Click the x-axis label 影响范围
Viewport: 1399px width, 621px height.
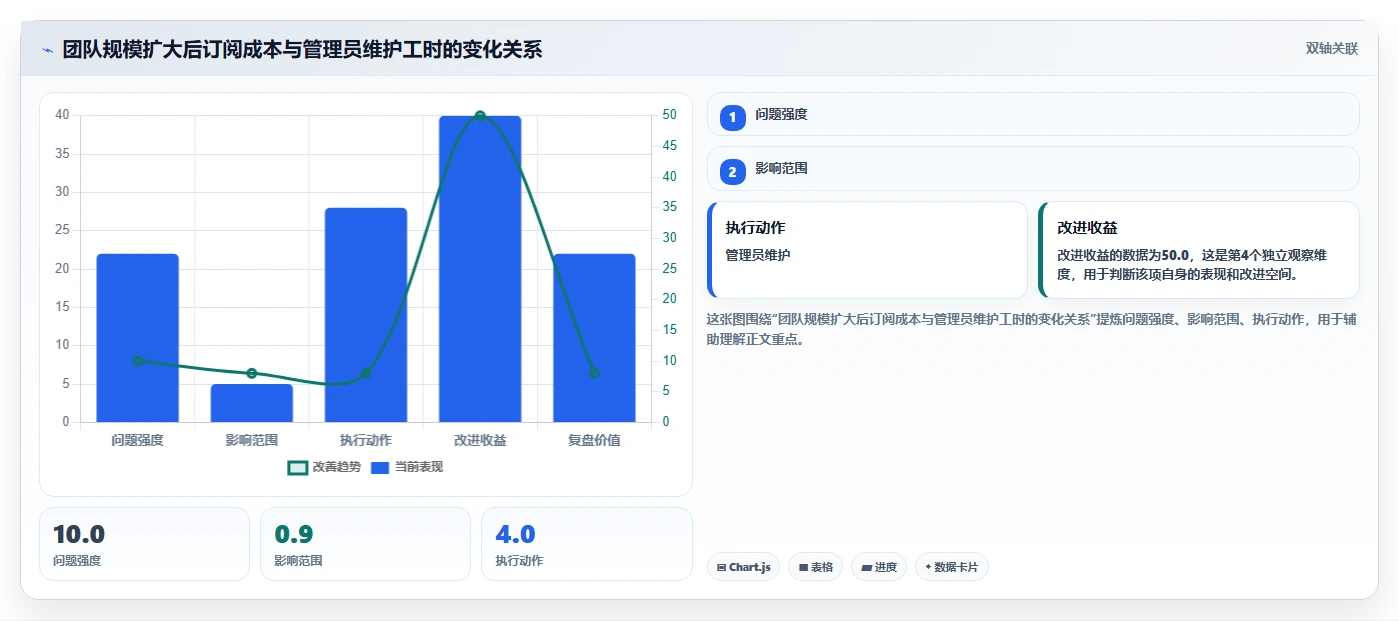coord(251,440)
